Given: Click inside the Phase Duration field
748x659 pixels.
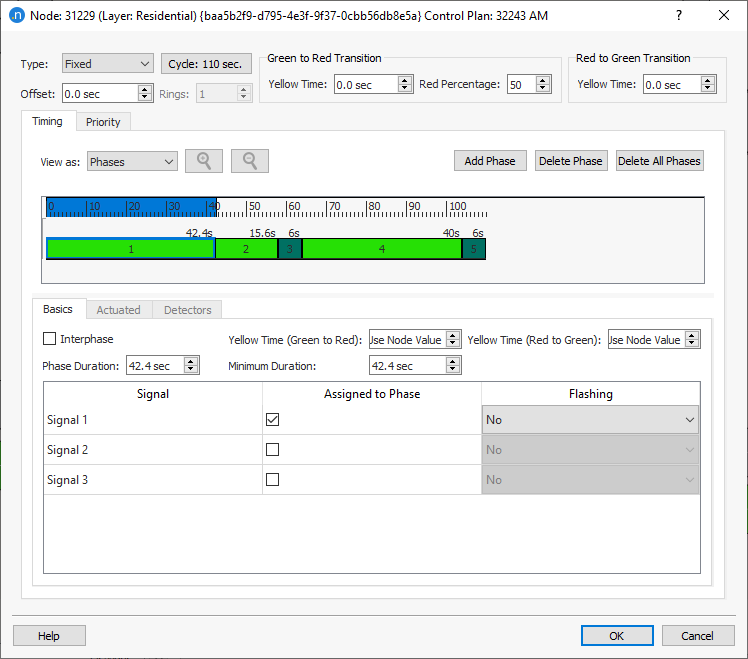Looking at the screenshot, I should pyautogui.click(x=154, y=366).
